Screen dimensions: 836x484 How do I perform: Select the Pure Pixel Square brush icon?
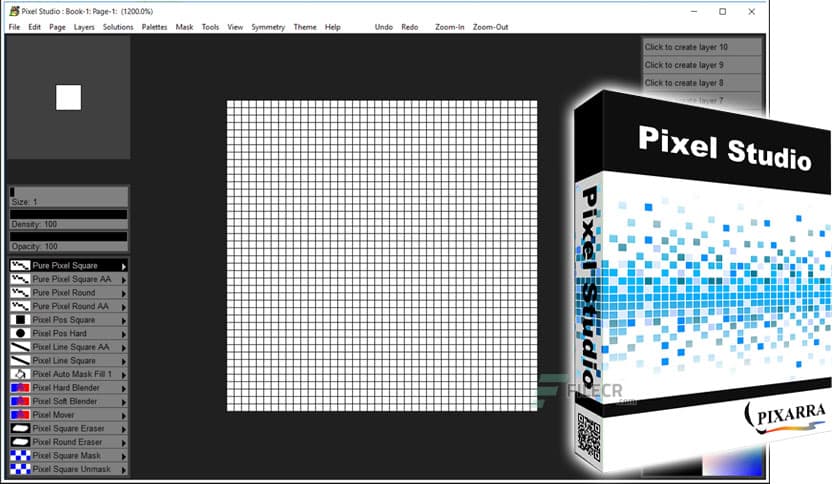pos(20,265)
